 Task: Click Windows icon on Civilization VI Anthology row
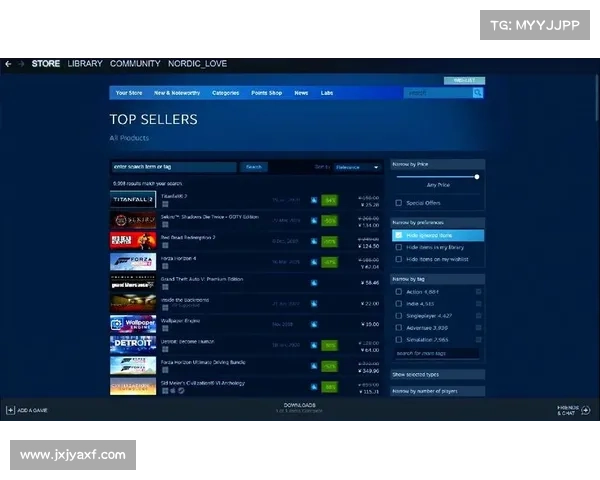pos(165,391)
